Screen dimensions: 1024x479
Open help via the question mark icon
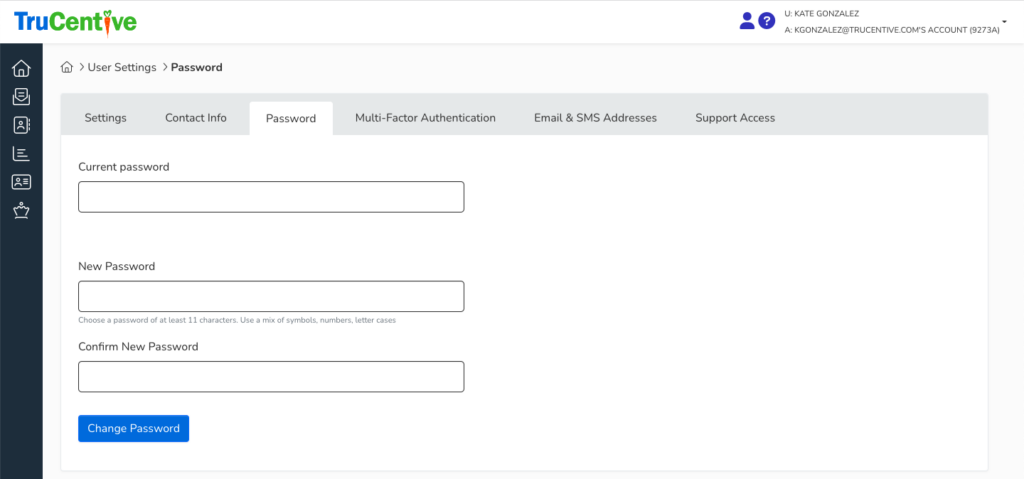point(767,20)
